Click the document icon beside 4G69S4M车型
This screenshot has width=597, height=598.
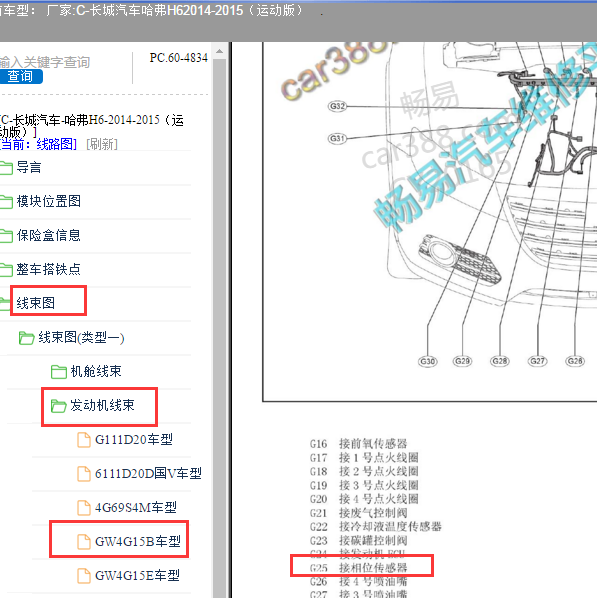[x=84, y=508]
